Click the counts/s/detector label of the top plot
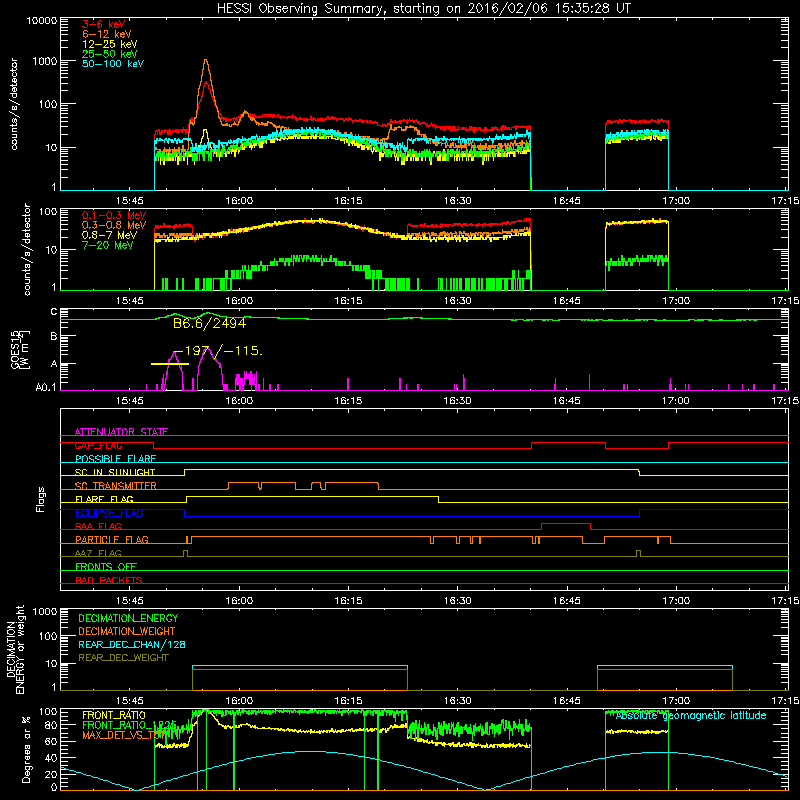Screen dimensions: 800x800 [14, 104]
